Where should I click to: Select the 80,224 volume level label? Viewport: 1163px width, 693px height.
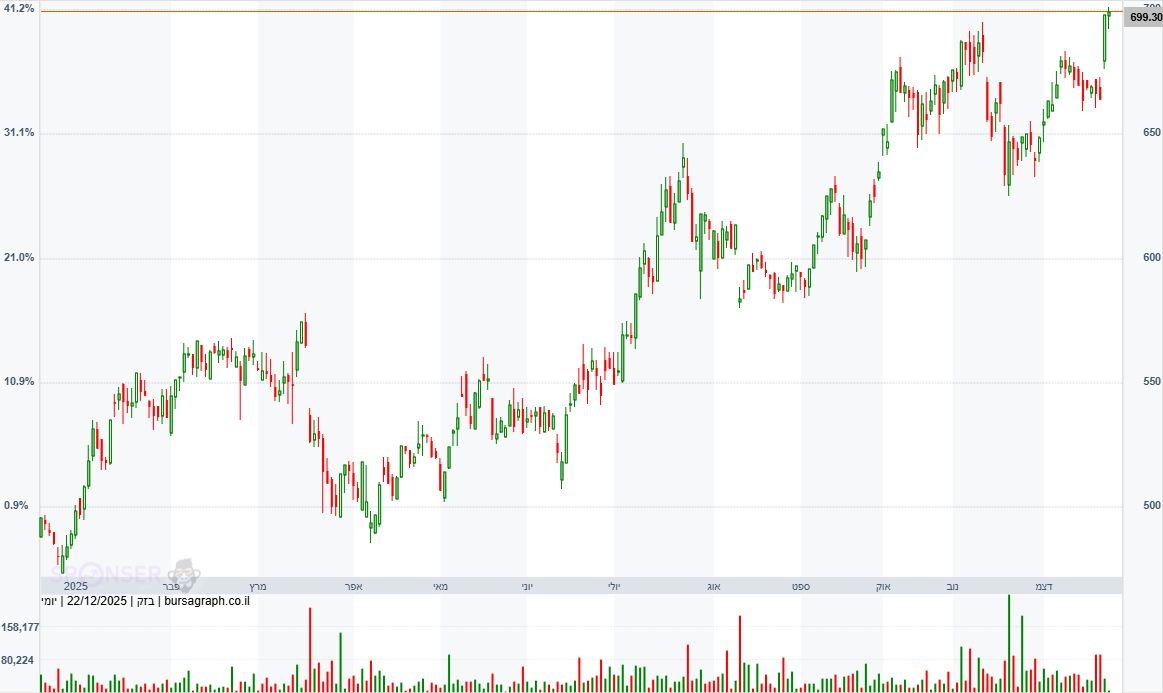tap(20, 660)
